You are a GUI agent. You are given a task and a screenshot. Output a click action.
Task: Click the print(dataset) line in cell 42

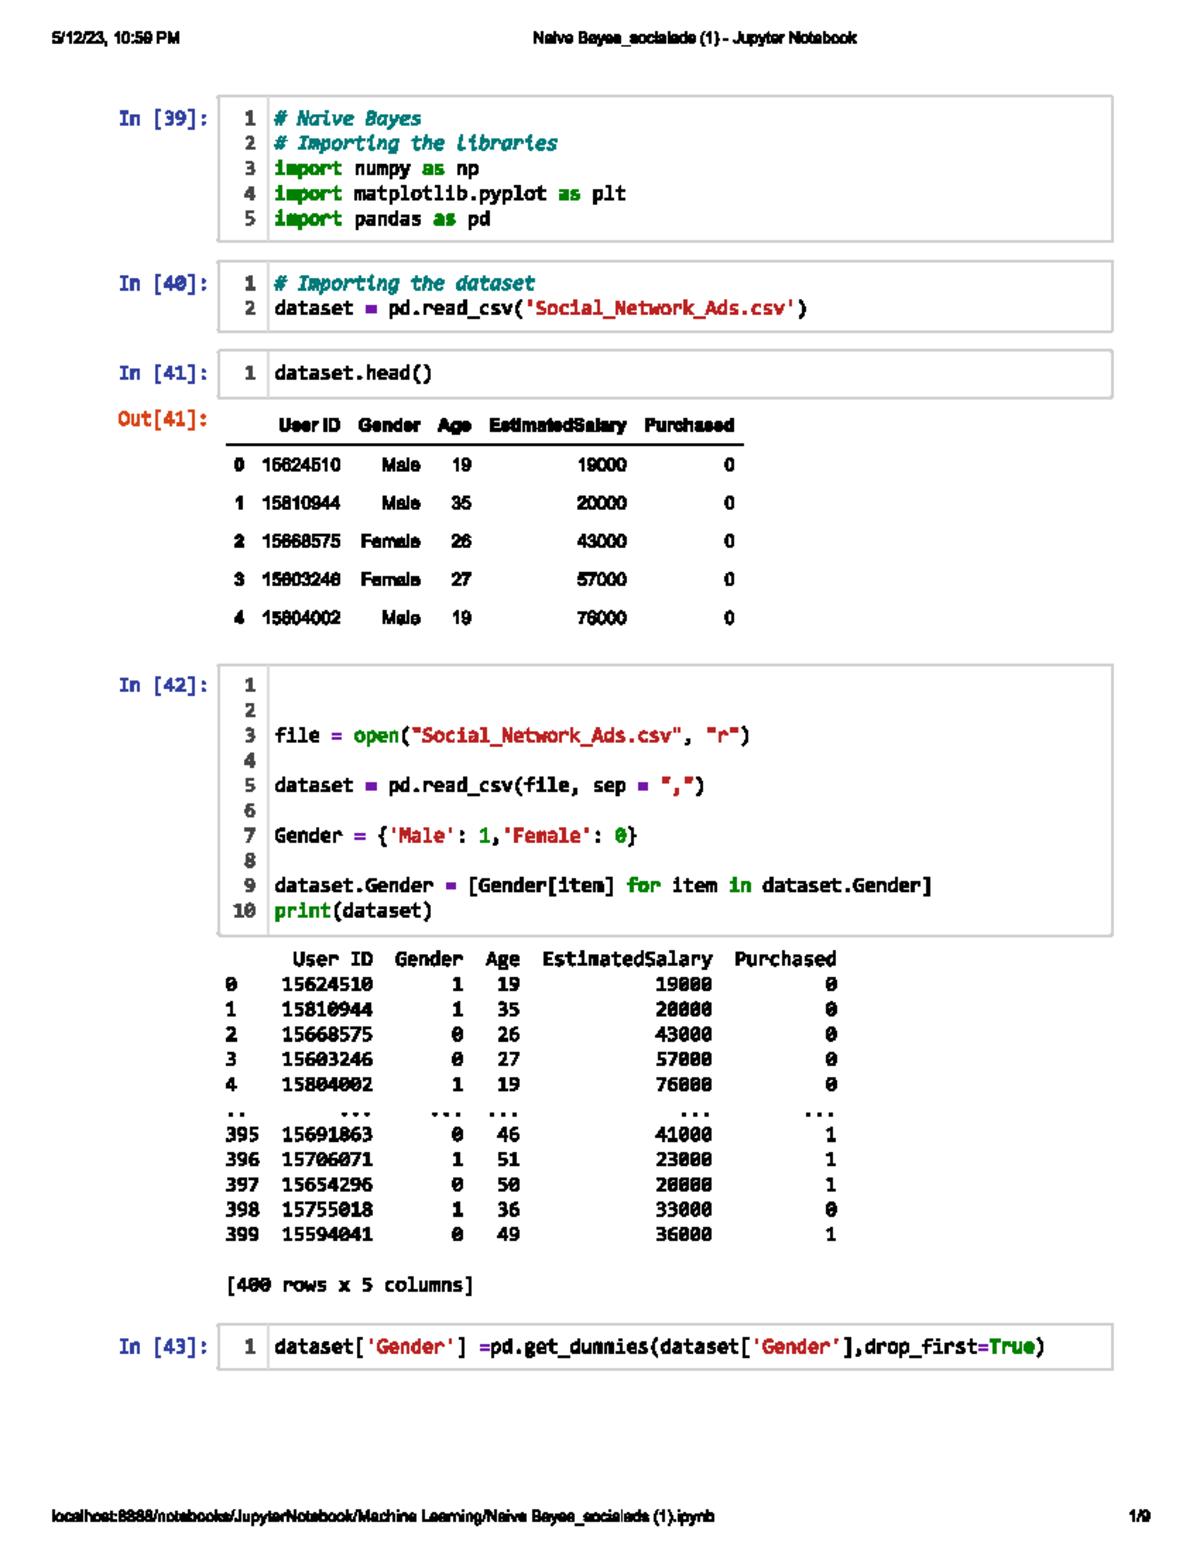(x=353, y=911)
